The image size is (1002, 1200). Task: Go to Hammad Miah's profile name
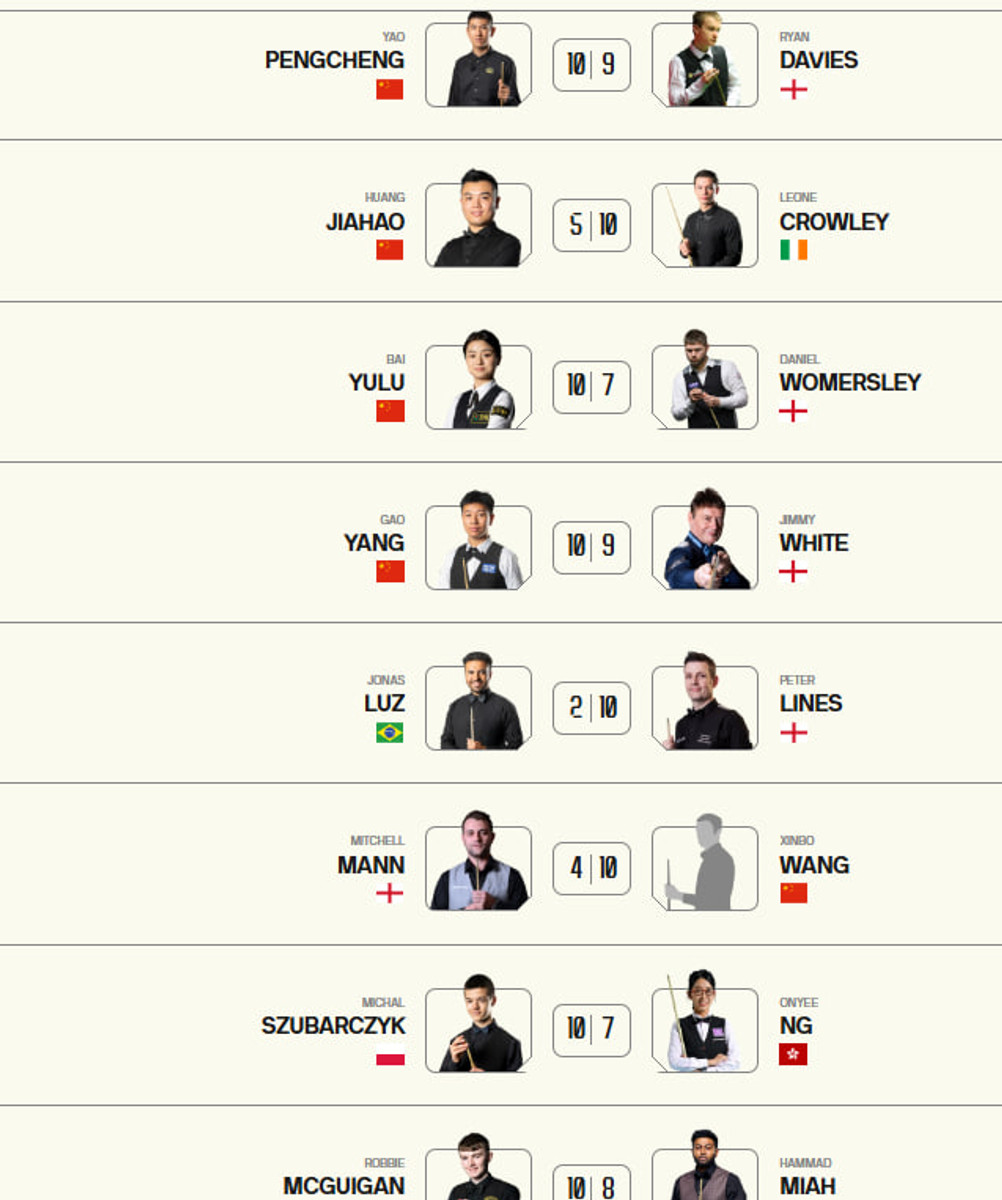coord(807,1186)
